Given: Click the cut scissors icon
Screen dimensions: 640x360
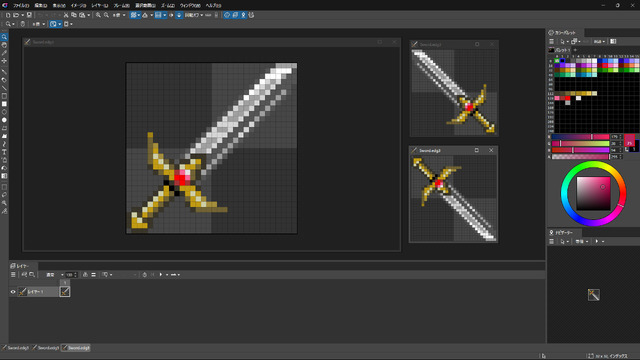Looking at the screenshot, I should coord(66,15).
